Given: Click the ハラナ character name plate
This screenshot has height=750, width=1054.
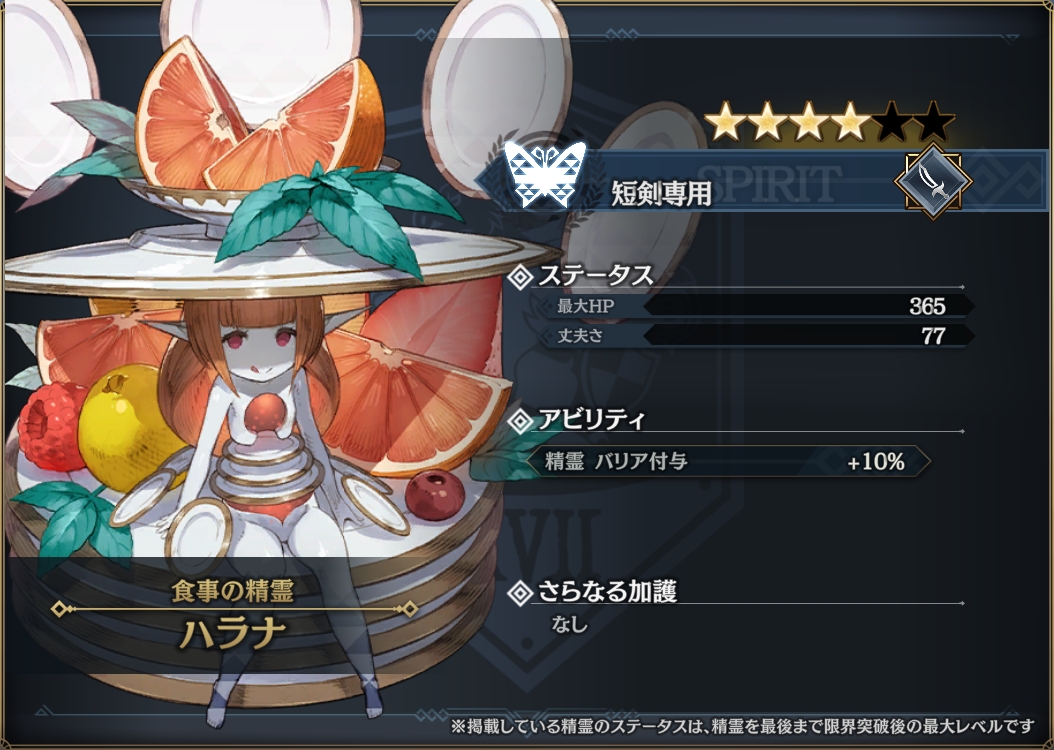Looking at the screenshot, I should point(235,633).
